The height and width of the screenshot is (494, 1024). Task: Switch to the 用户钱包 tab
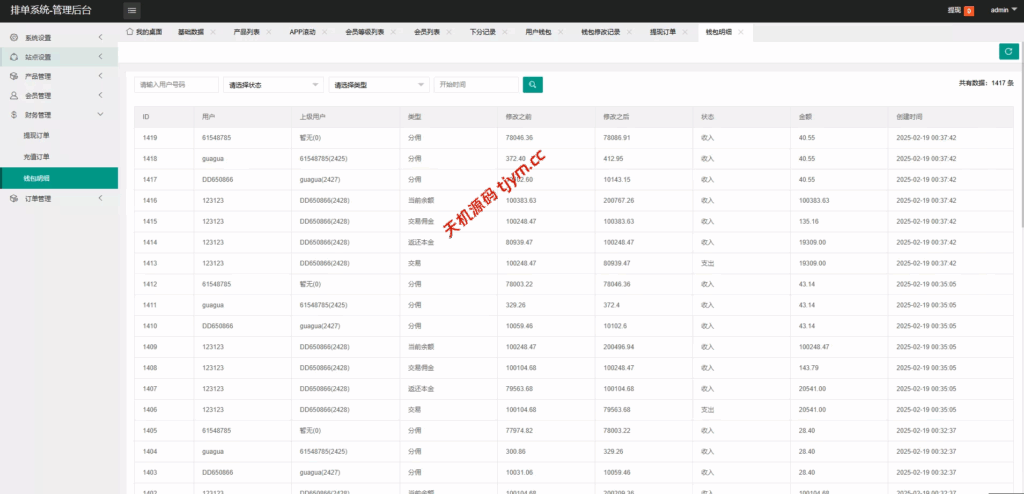point(538,32)
